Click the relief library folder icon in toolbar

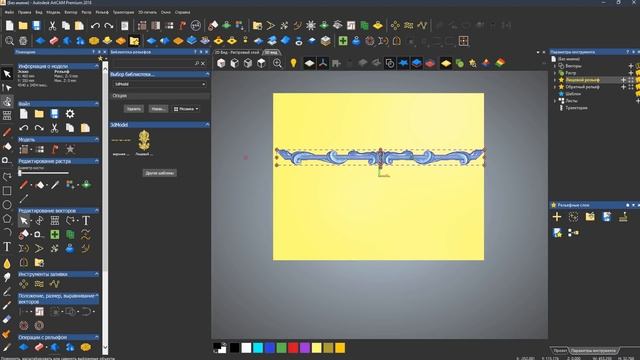pyautogui.click(x=134, y=41)
